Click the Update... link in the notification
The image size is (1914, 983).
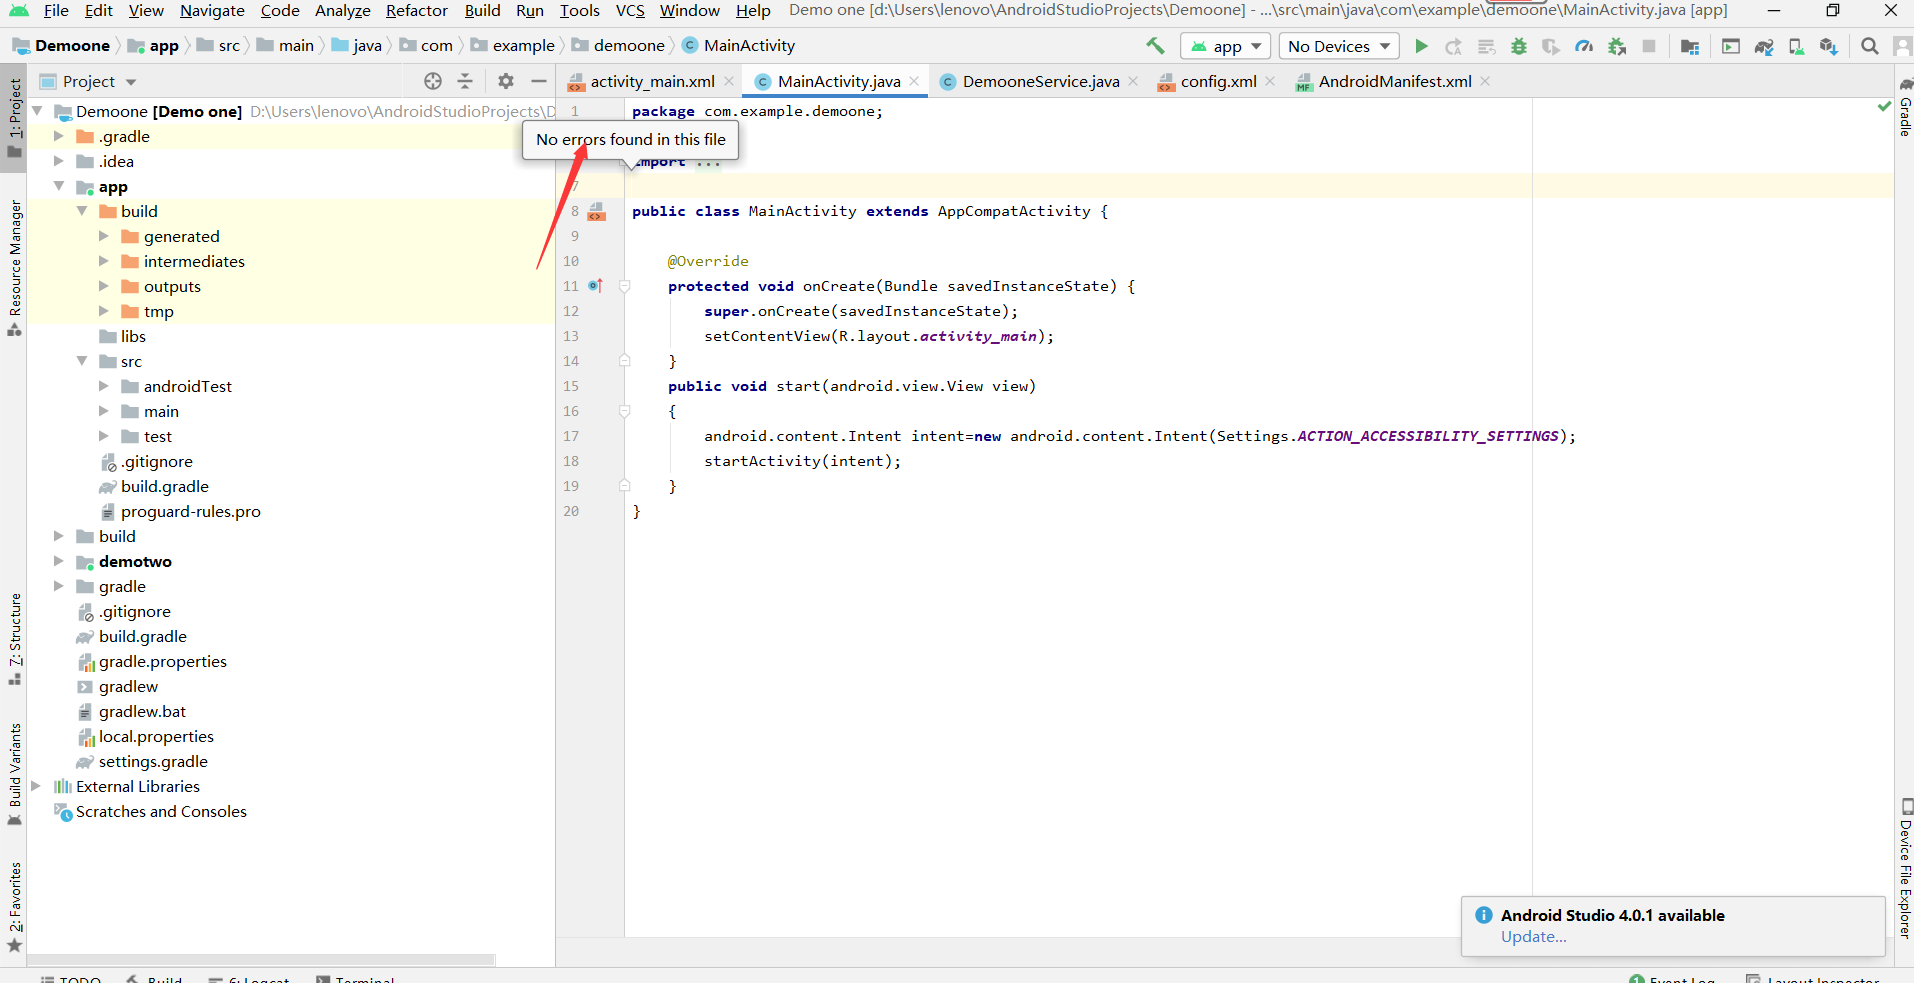point(1532,937)
